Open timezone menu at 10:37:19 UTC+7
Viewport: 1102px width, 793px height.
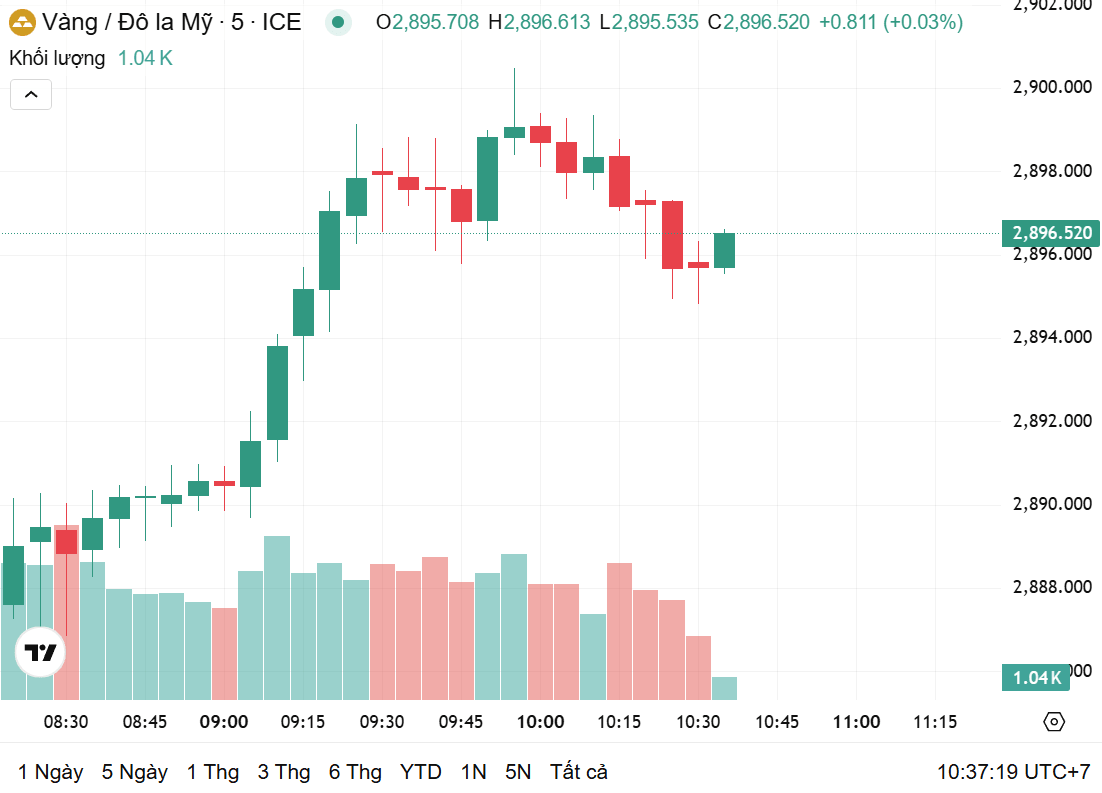(x=1013, y=772)
